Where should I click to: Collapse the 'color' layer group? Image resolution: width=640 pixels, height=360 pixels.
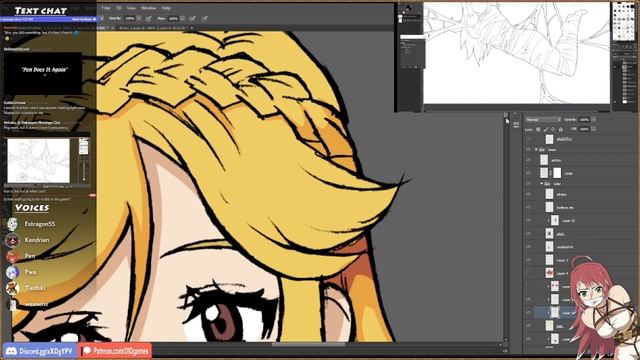(x=542, y=184)
